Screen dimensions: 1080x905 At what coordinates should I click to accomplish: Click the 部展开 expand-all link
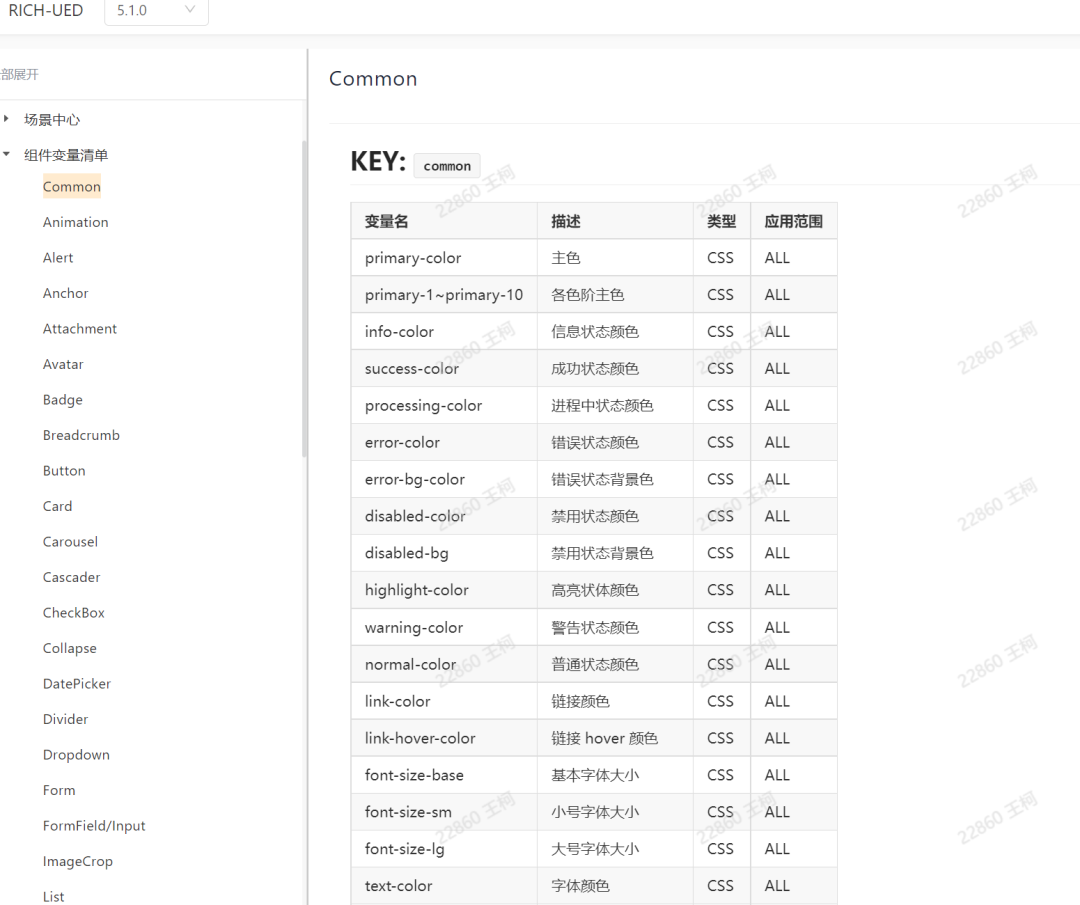click(20, 75)
